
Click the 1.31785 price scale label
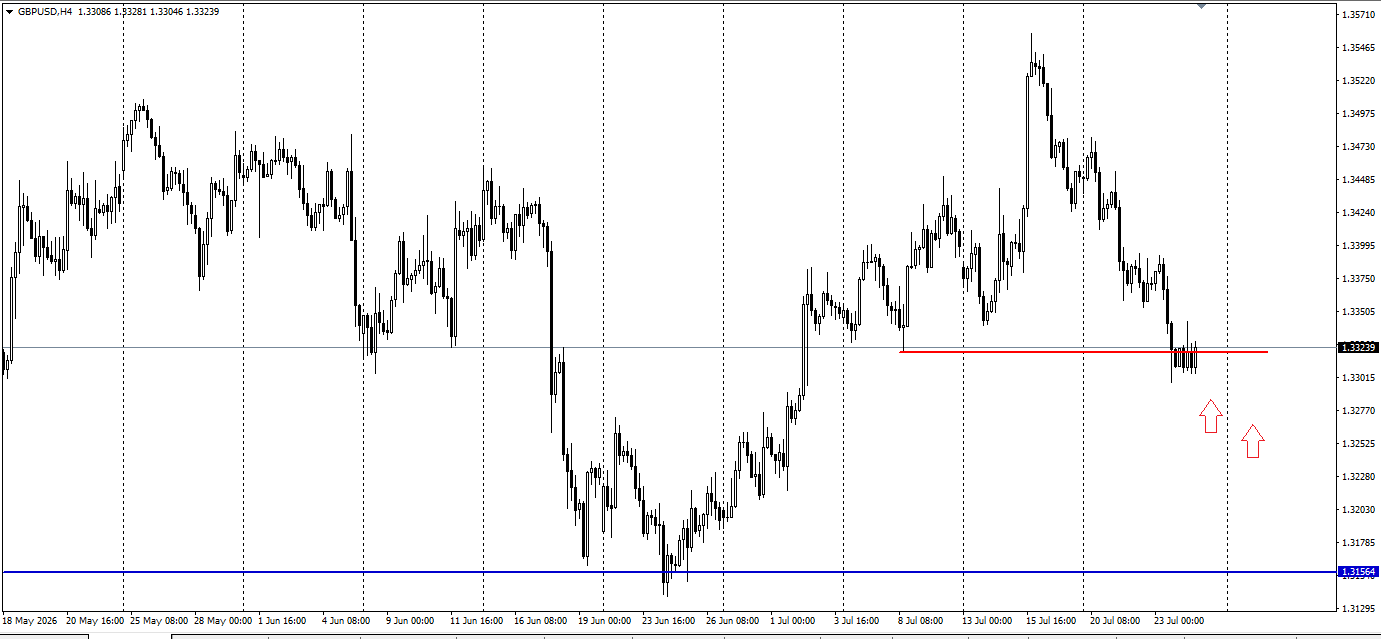pos(1358,543)
